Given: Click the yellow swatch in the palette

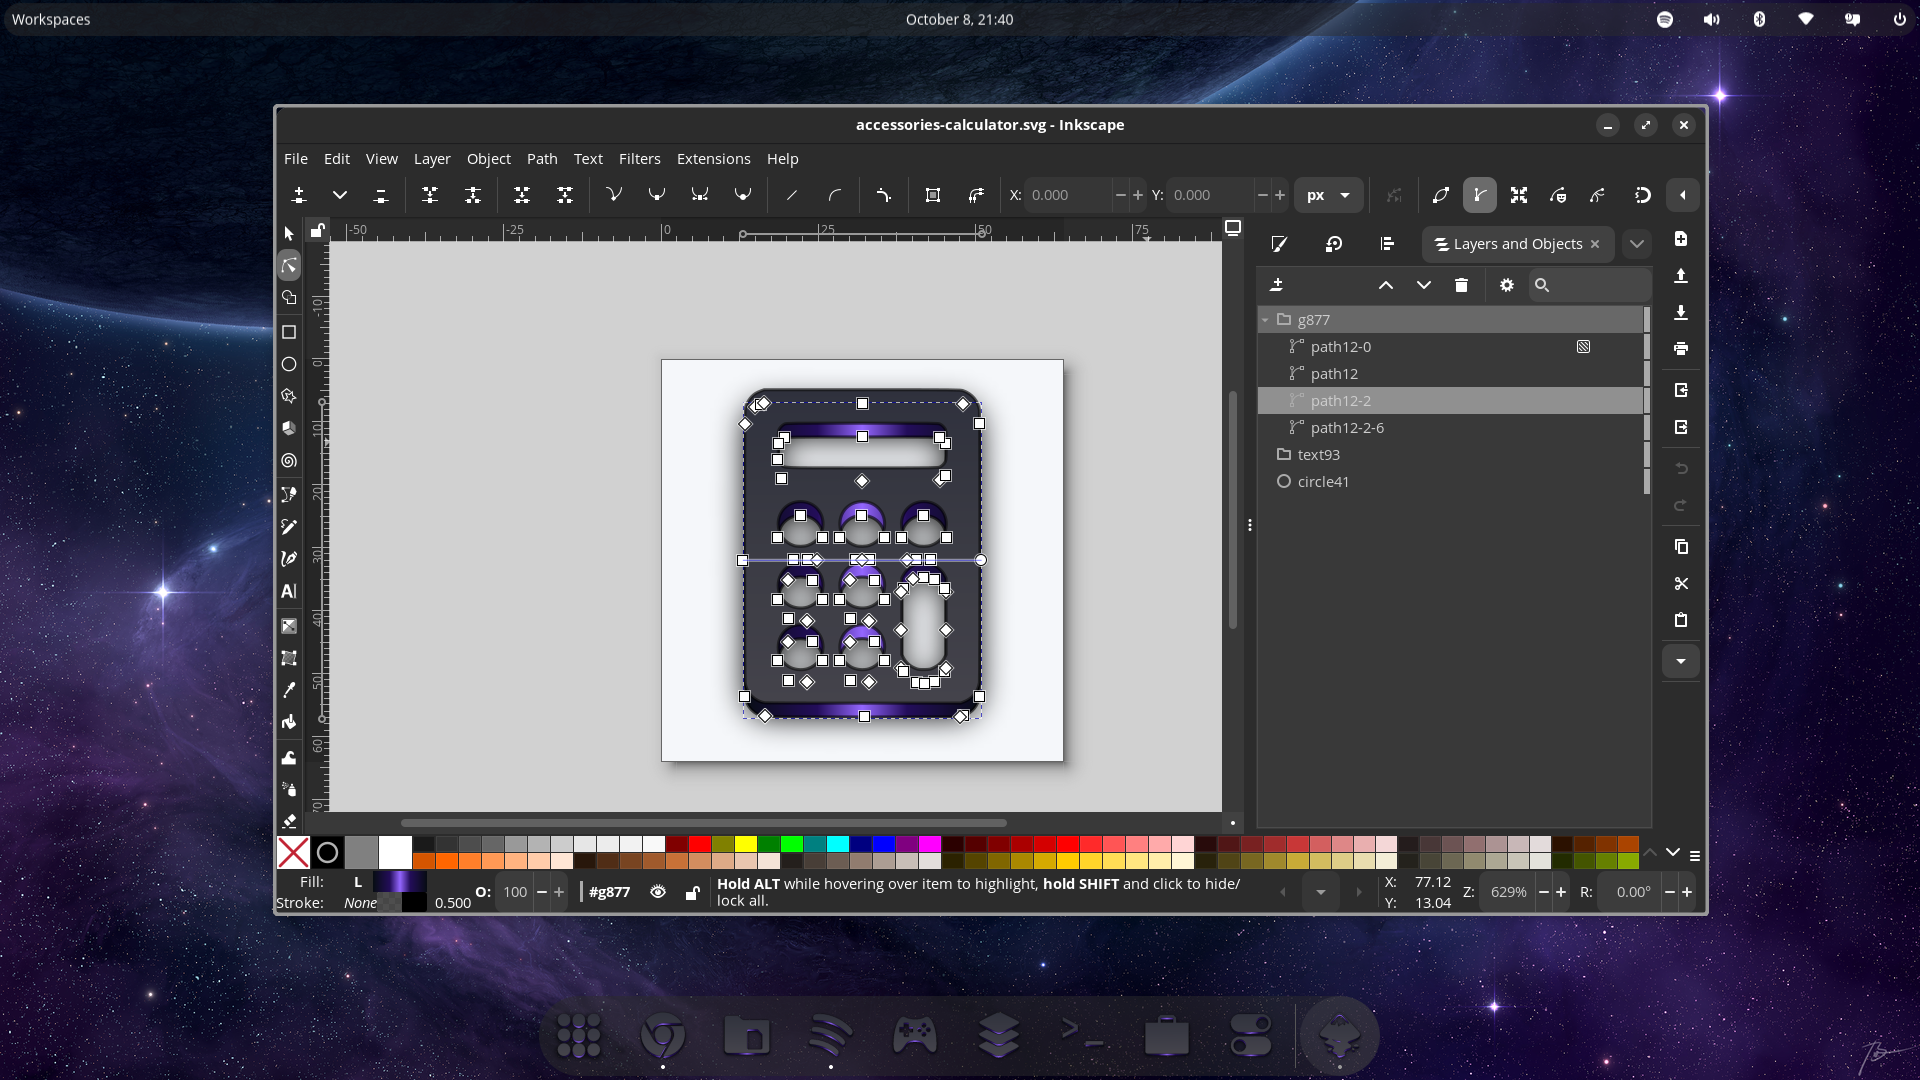Looking at the screenshot, I should point(746,844).
